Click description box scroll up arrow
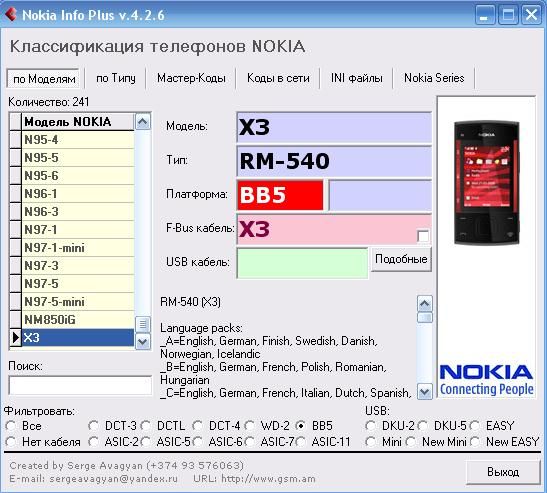The width and height of the screenshot is (547, 493). [x=425, y=304]
